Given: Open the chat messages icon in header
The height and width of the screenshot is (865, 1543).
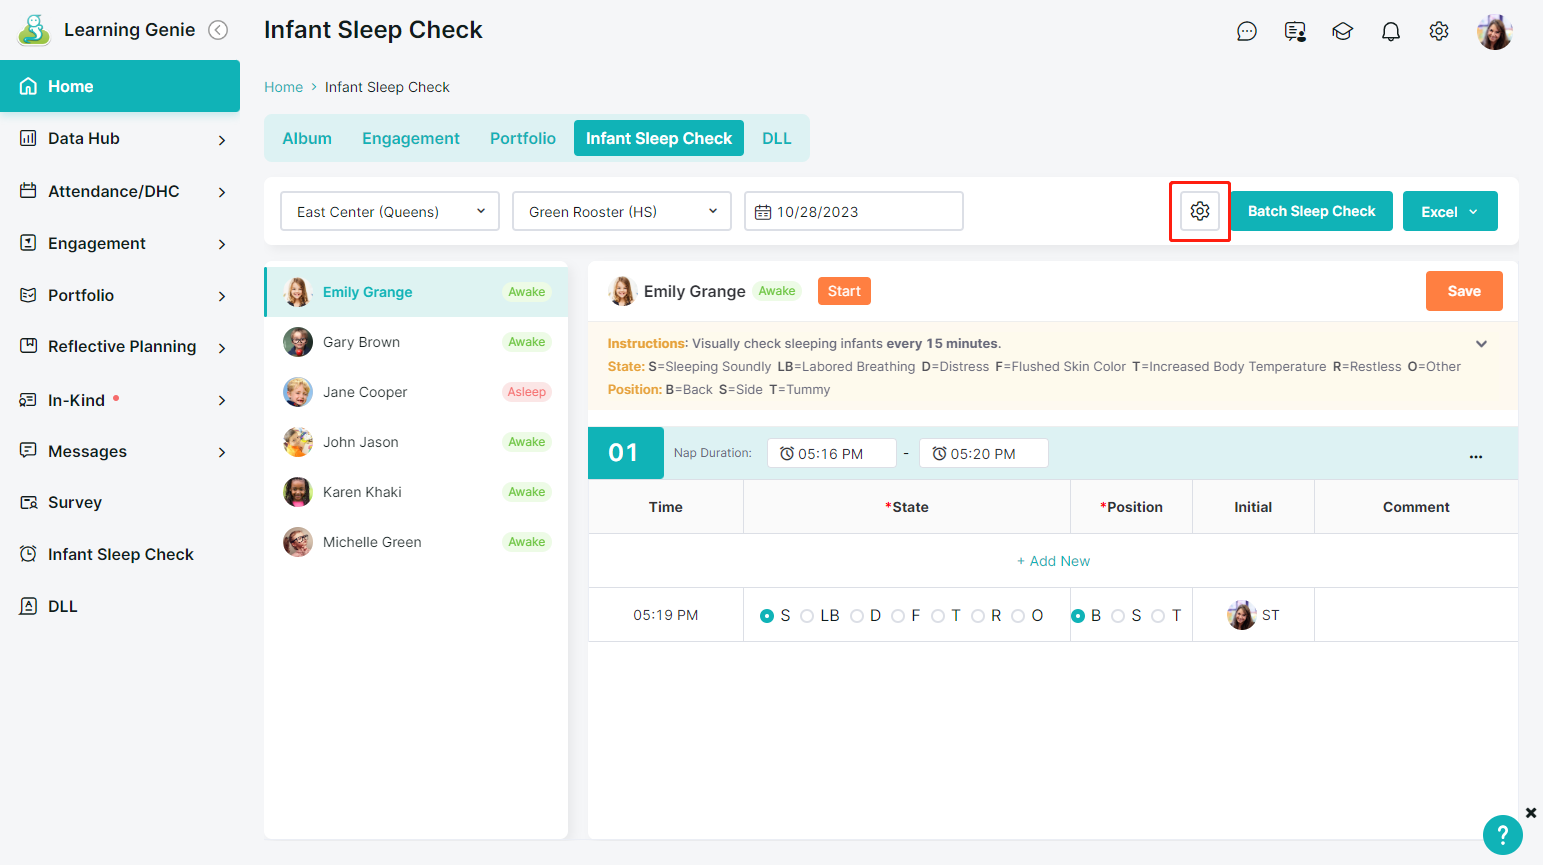Looking at the screenshot, I should click(1246, 32).
